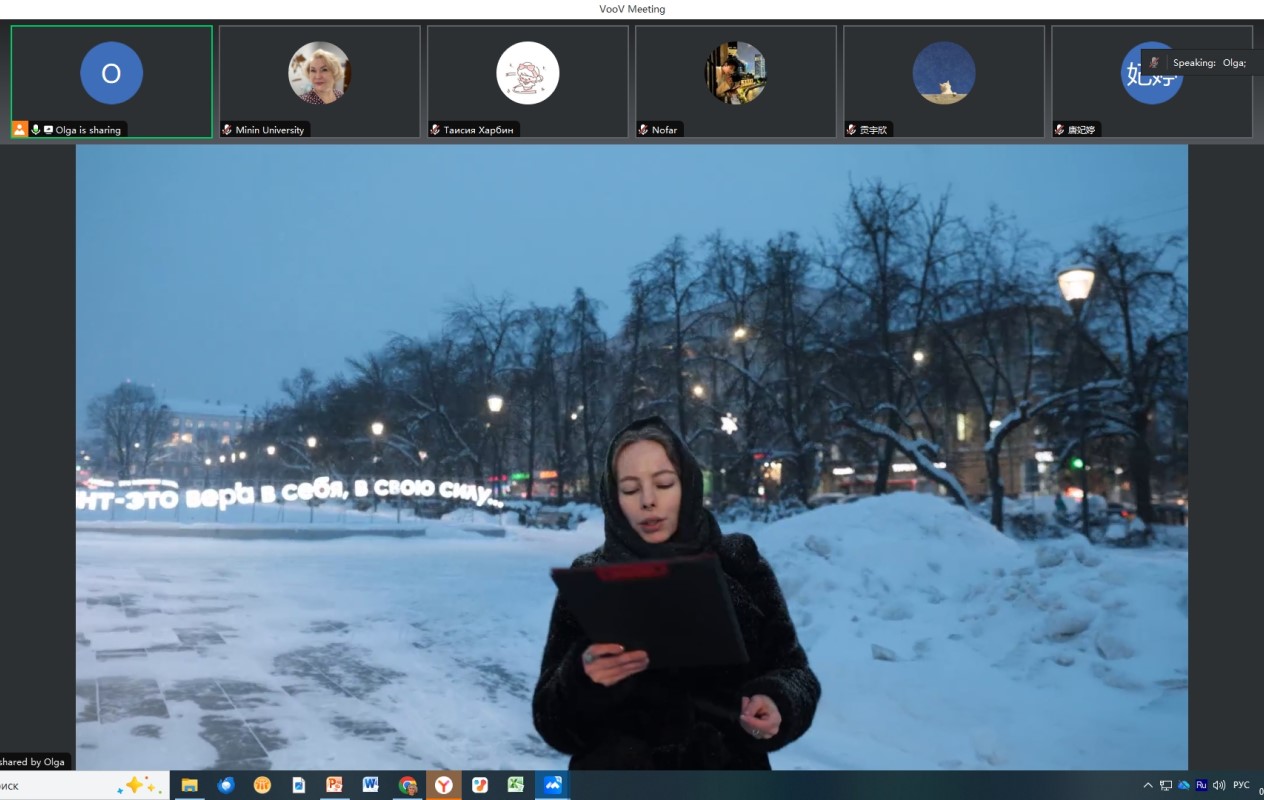Open the volume control in system tray
This screenshot has height=800, width=1264.
pyautogui.click(x=1219, y=785)
